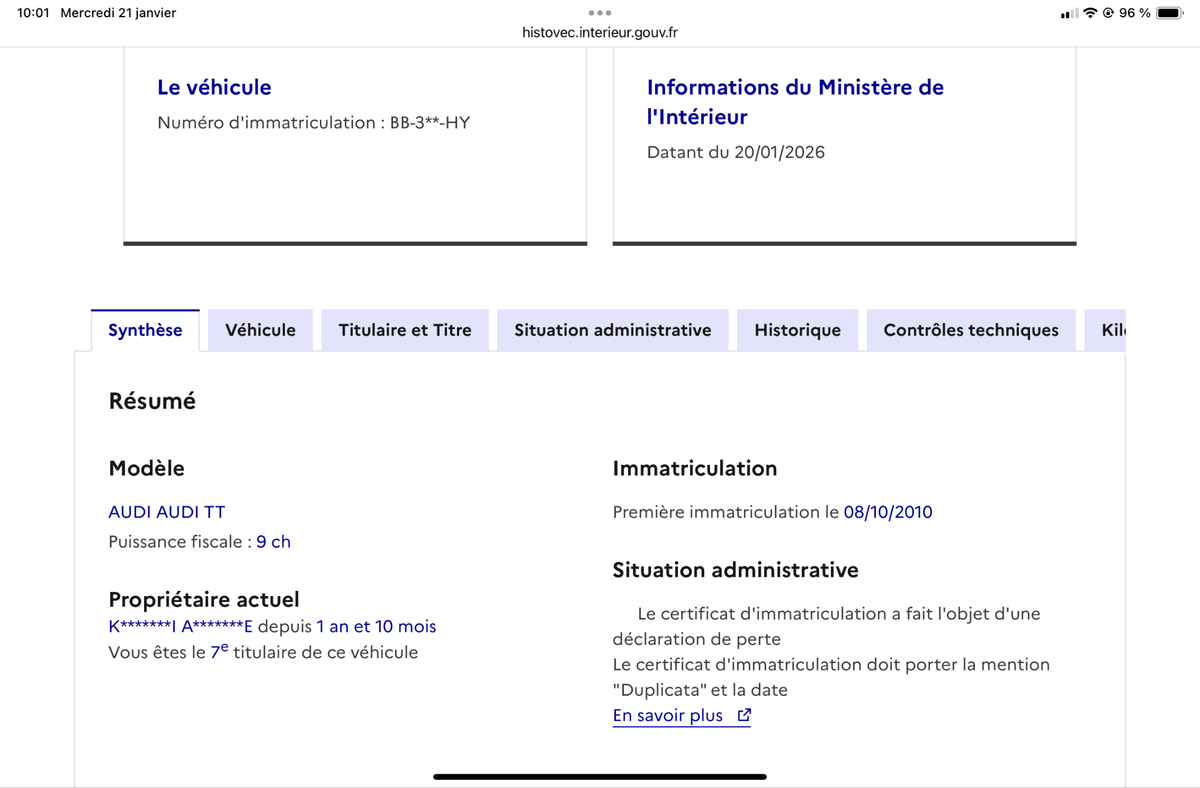Click the 7e titulaire line
The width and height of the screenshot is (1200, 788).
click(263, 652)
